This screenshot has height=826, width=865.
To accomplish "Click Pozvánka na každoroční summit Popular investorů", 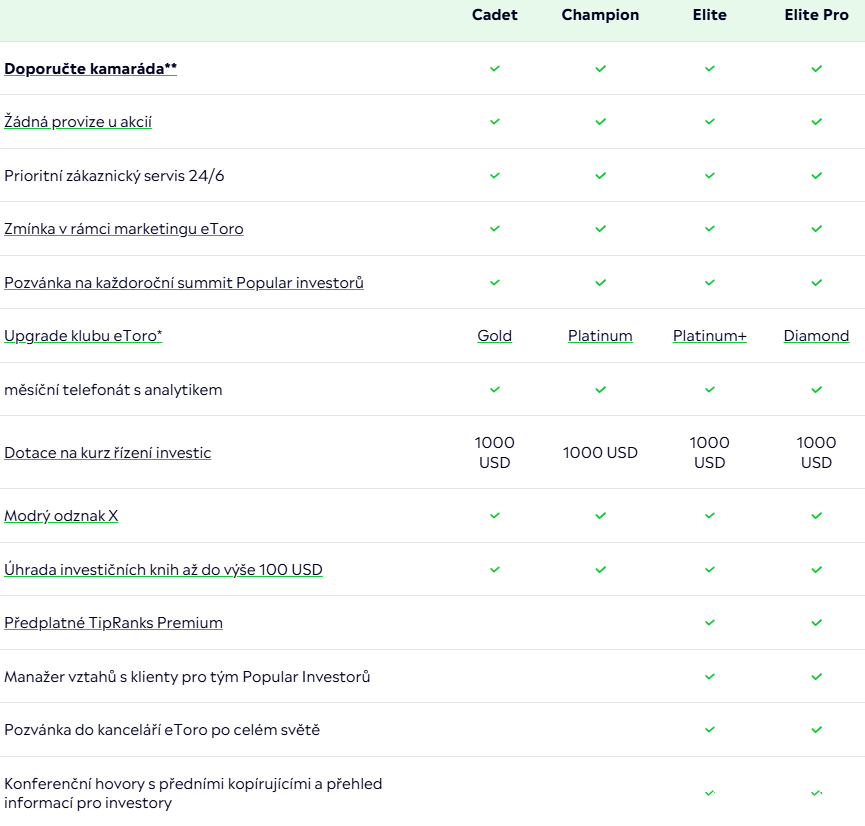I will pos(184,283).
